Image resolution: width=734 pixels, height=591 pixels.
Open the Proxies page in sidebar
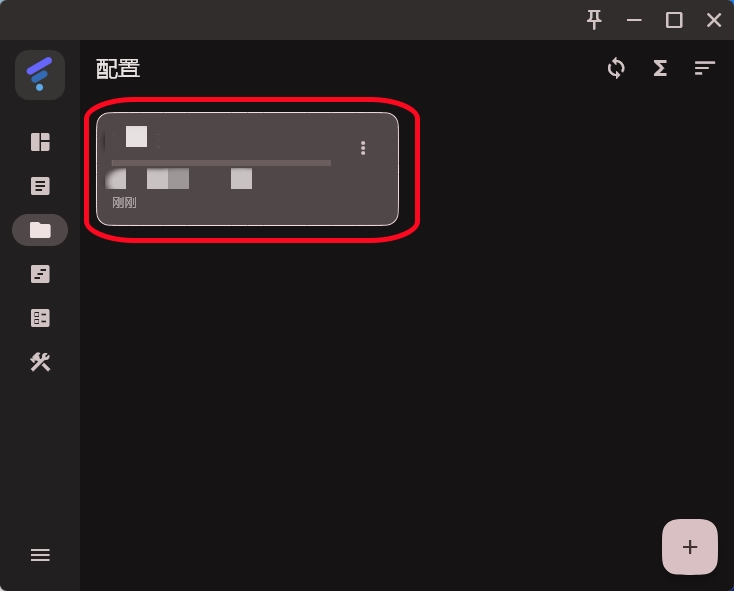(x=40, y=186)
